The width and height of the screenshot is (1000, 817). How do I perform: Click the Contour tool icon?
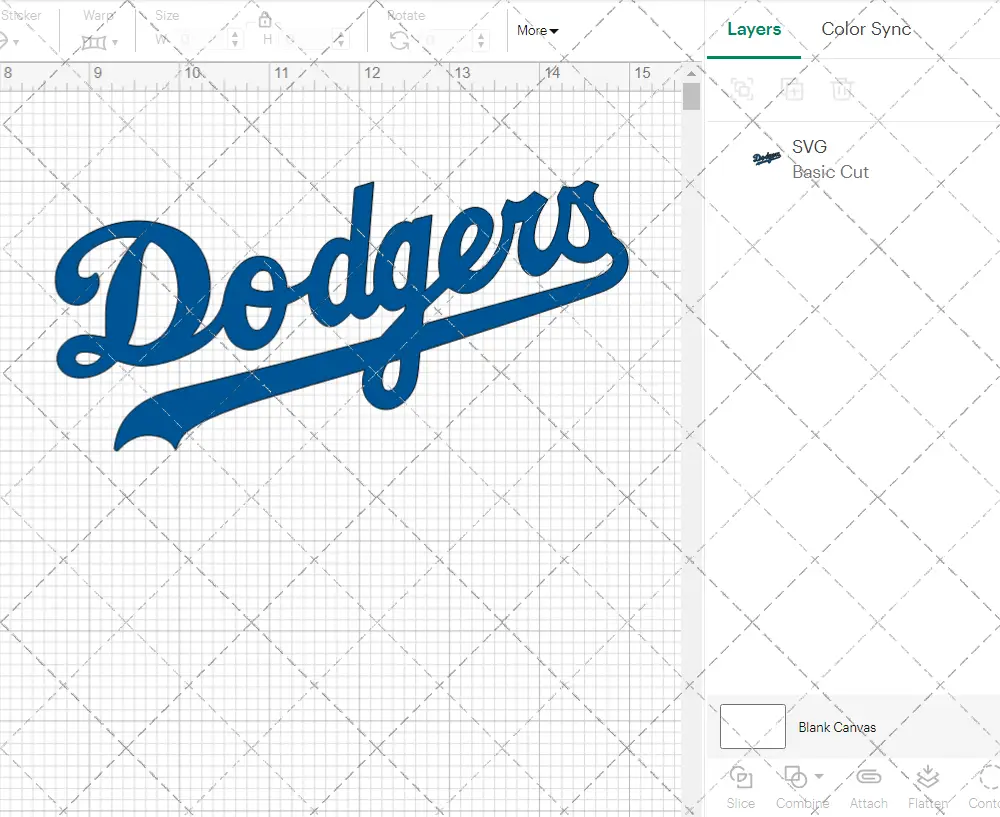(x=990, y=777)
